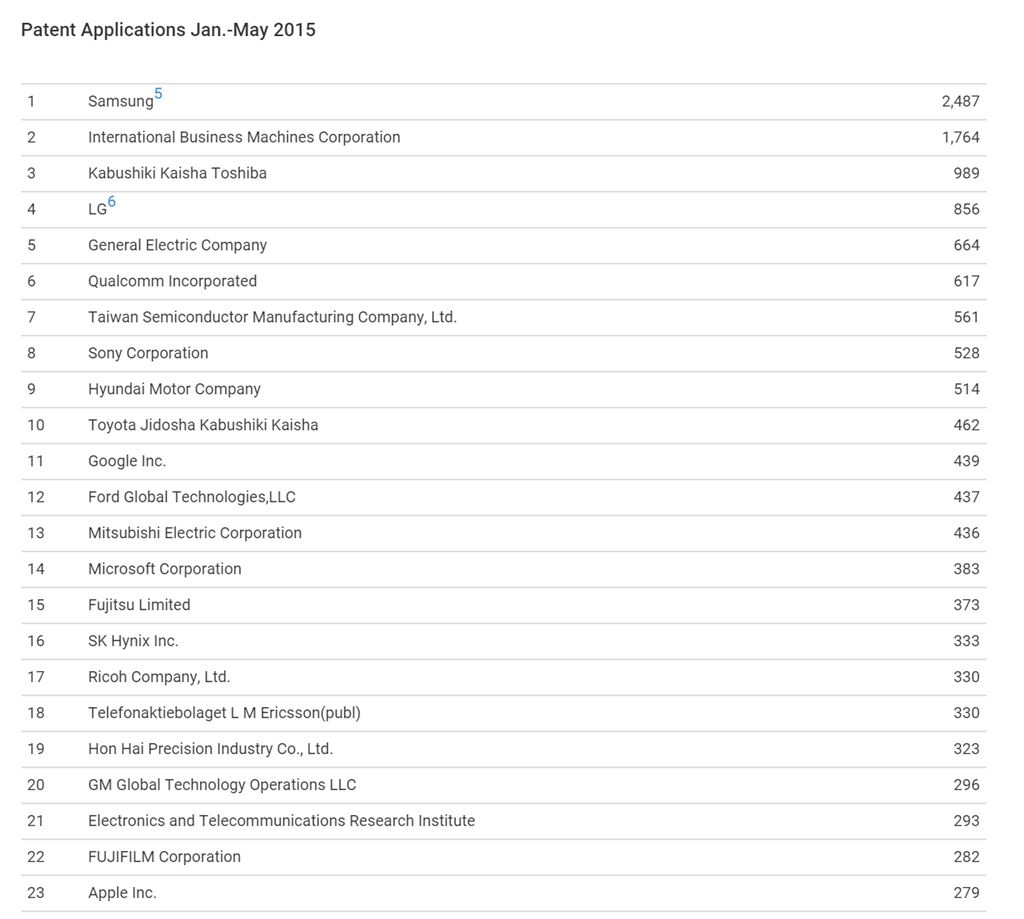This screenshot has width=1024, height=919.
Task: Click on 'FUJIFILM Corporation'
Action: (x=165, y=856)
